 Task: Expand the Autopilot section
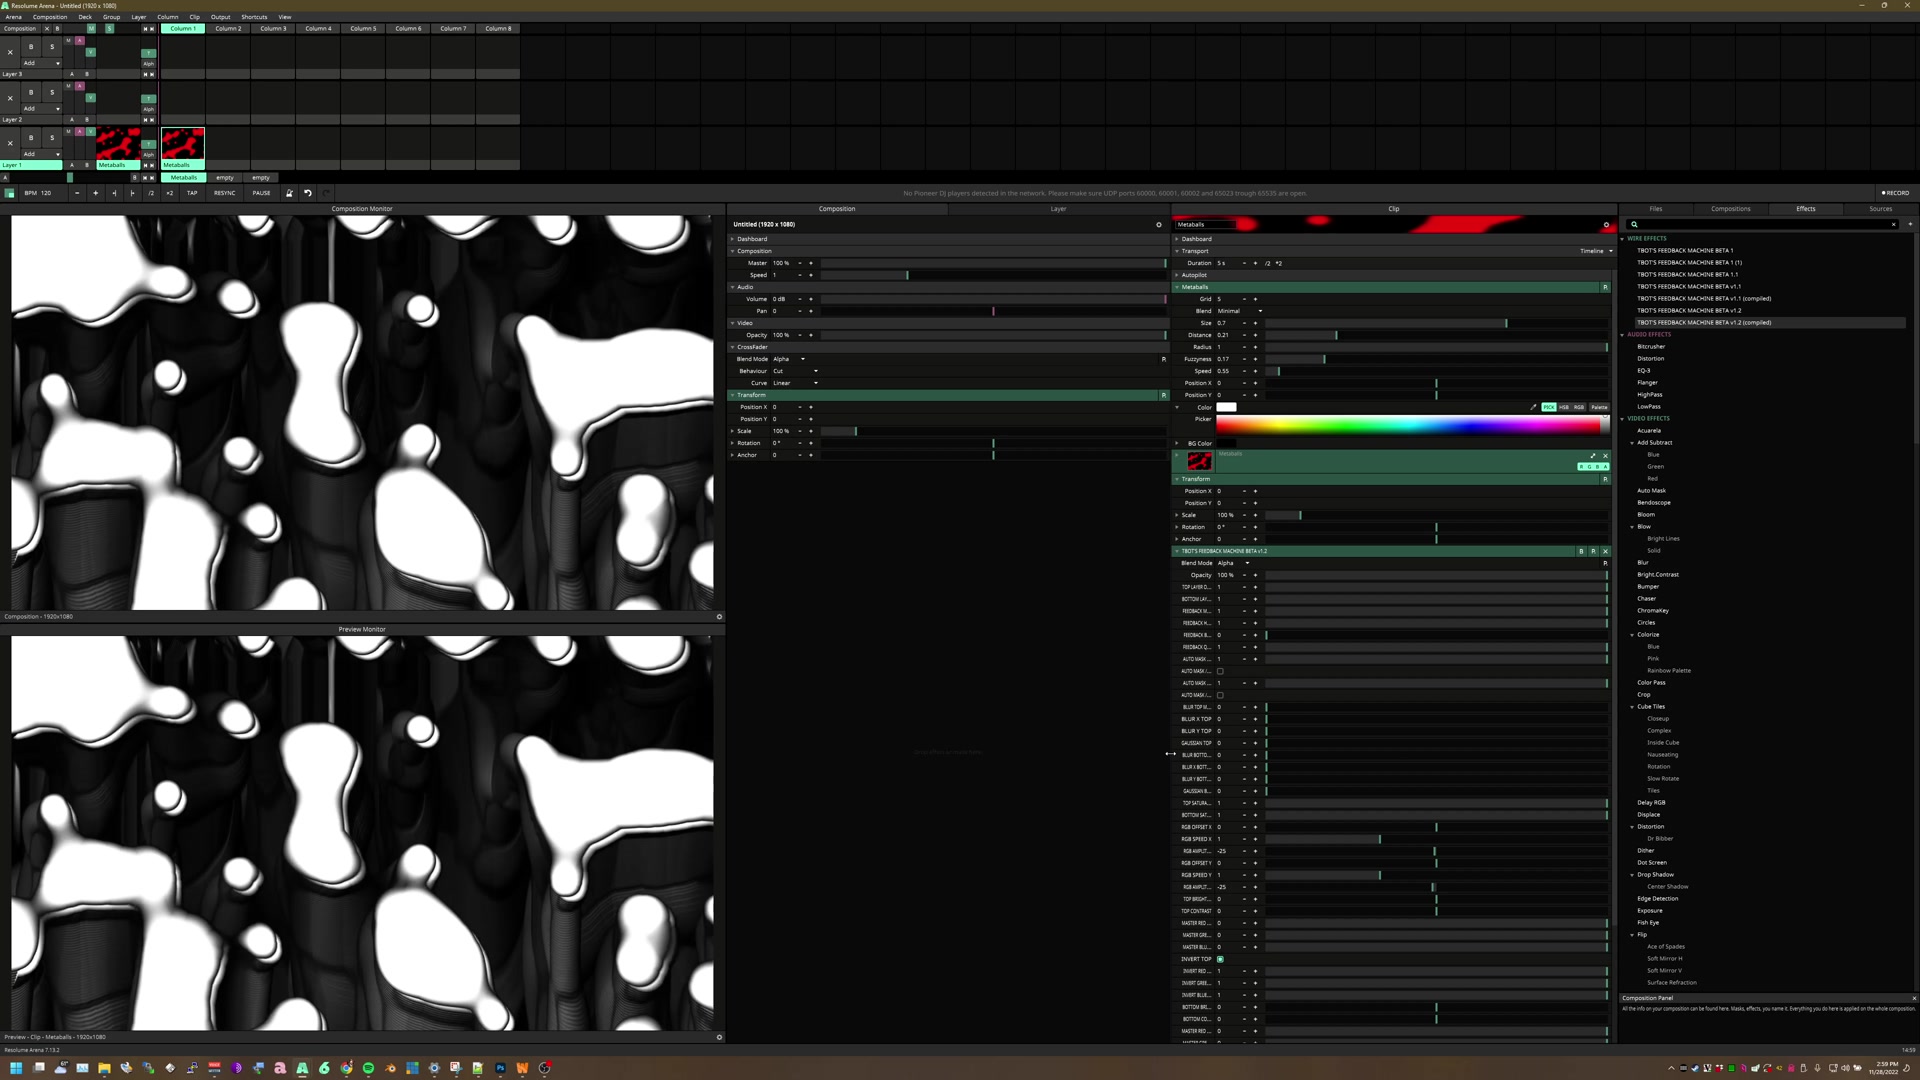1177,275
